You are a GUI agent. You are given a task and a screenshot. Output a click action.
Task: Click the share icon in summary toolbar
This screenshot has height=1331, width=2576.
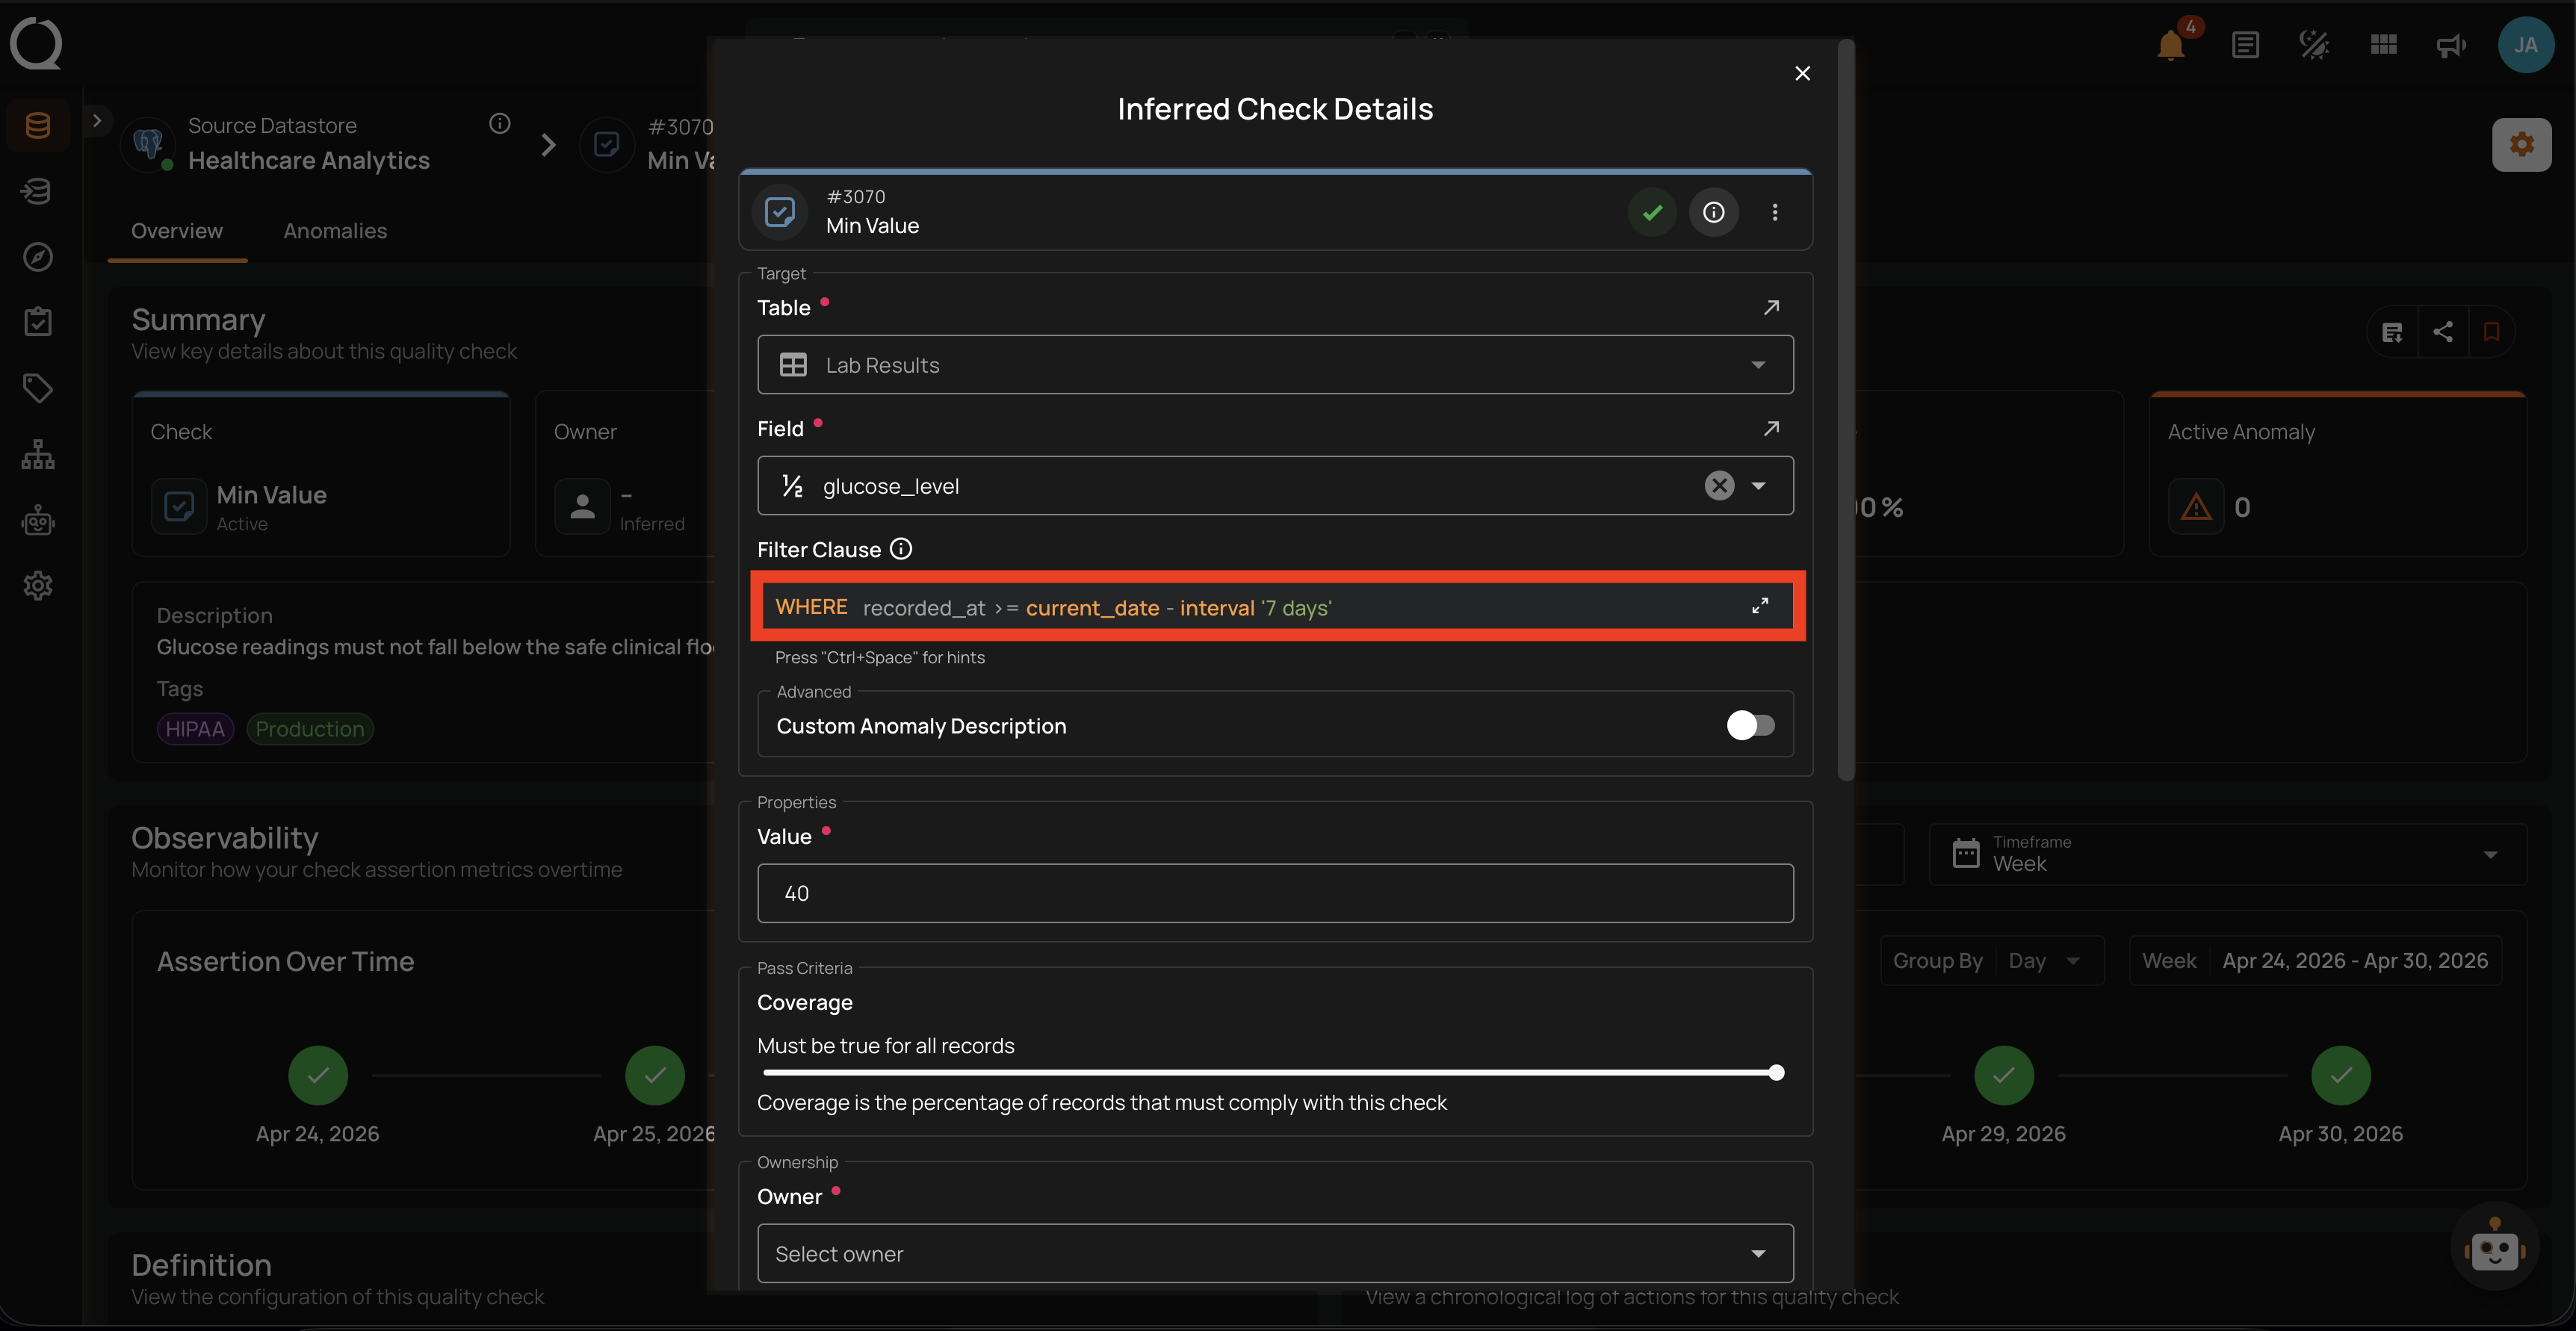click(2443, 332)
